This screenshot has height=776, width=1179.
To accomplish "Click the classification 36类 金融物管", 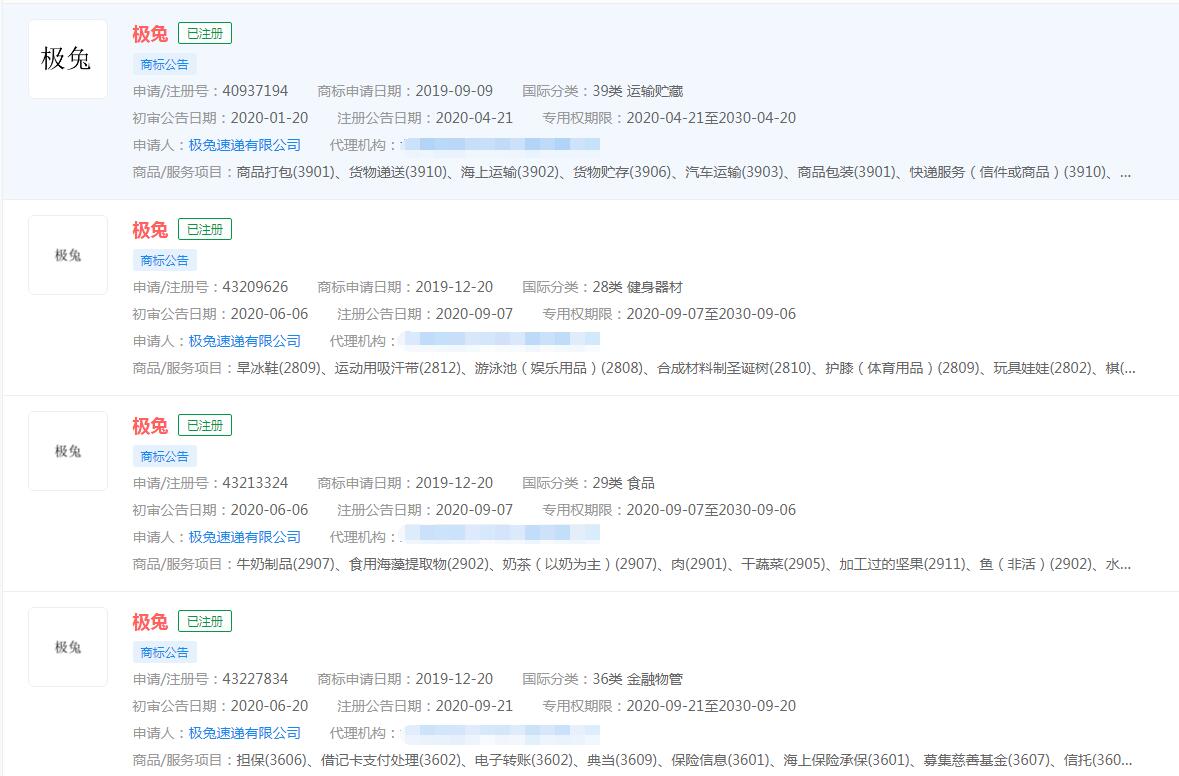I will coord(638,679).
